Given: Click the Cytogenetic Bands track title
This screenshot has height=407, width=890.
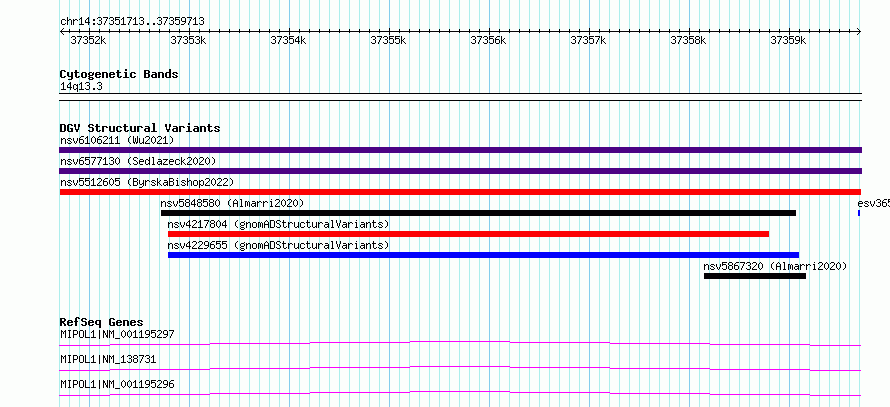Looking at the screenshot, I should click(119, 74).
